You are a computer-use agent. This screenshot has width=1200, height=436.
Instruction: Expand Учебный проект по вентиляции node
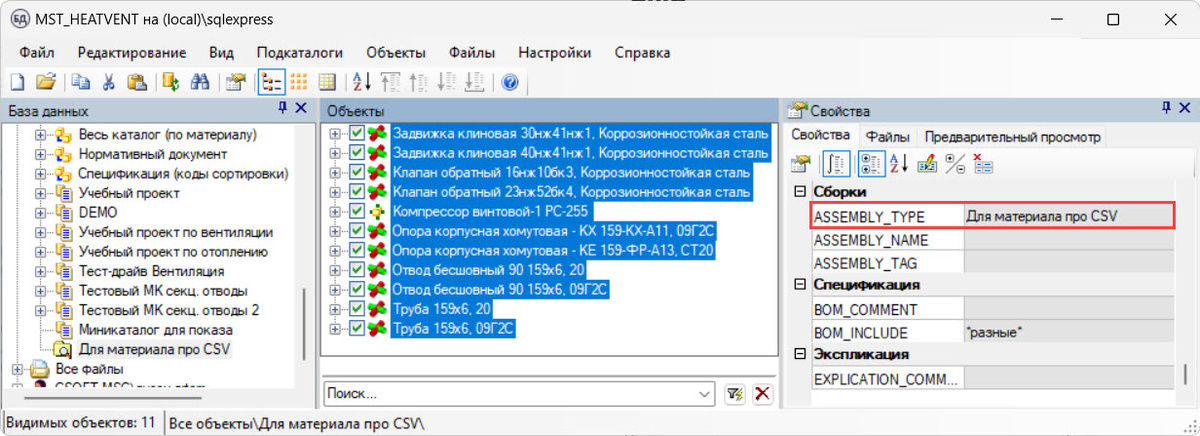tap(42, 232)
